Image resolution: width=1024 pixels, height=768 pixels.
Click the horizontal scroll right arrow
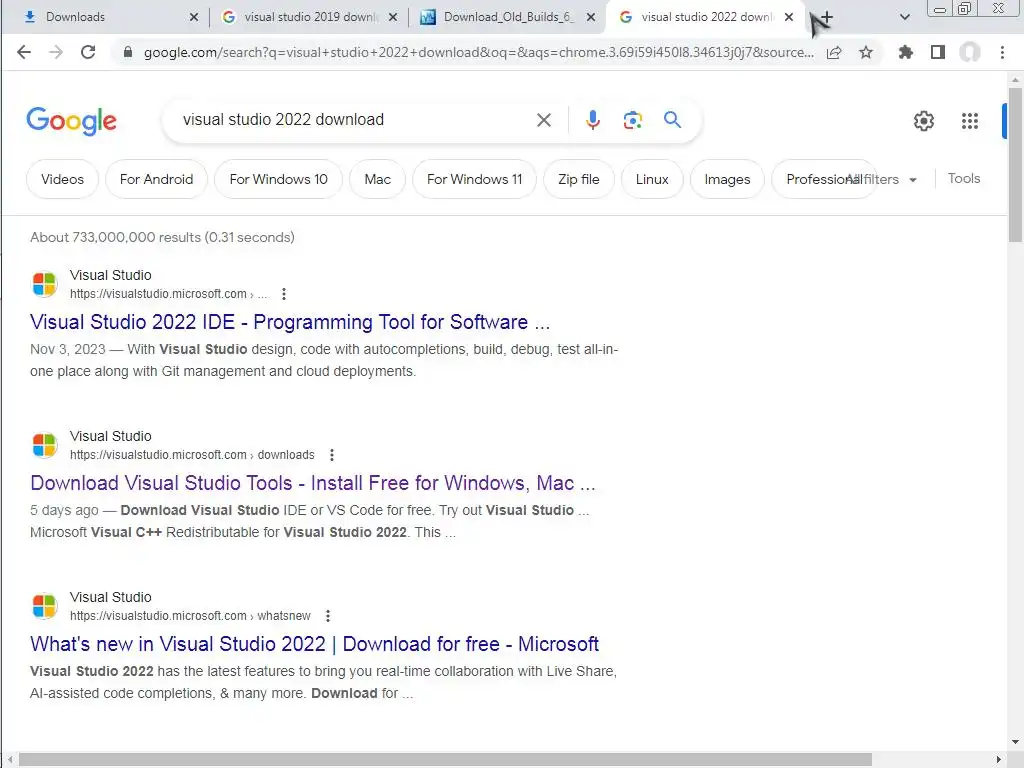pyautogui.click(x=999, y=760)
